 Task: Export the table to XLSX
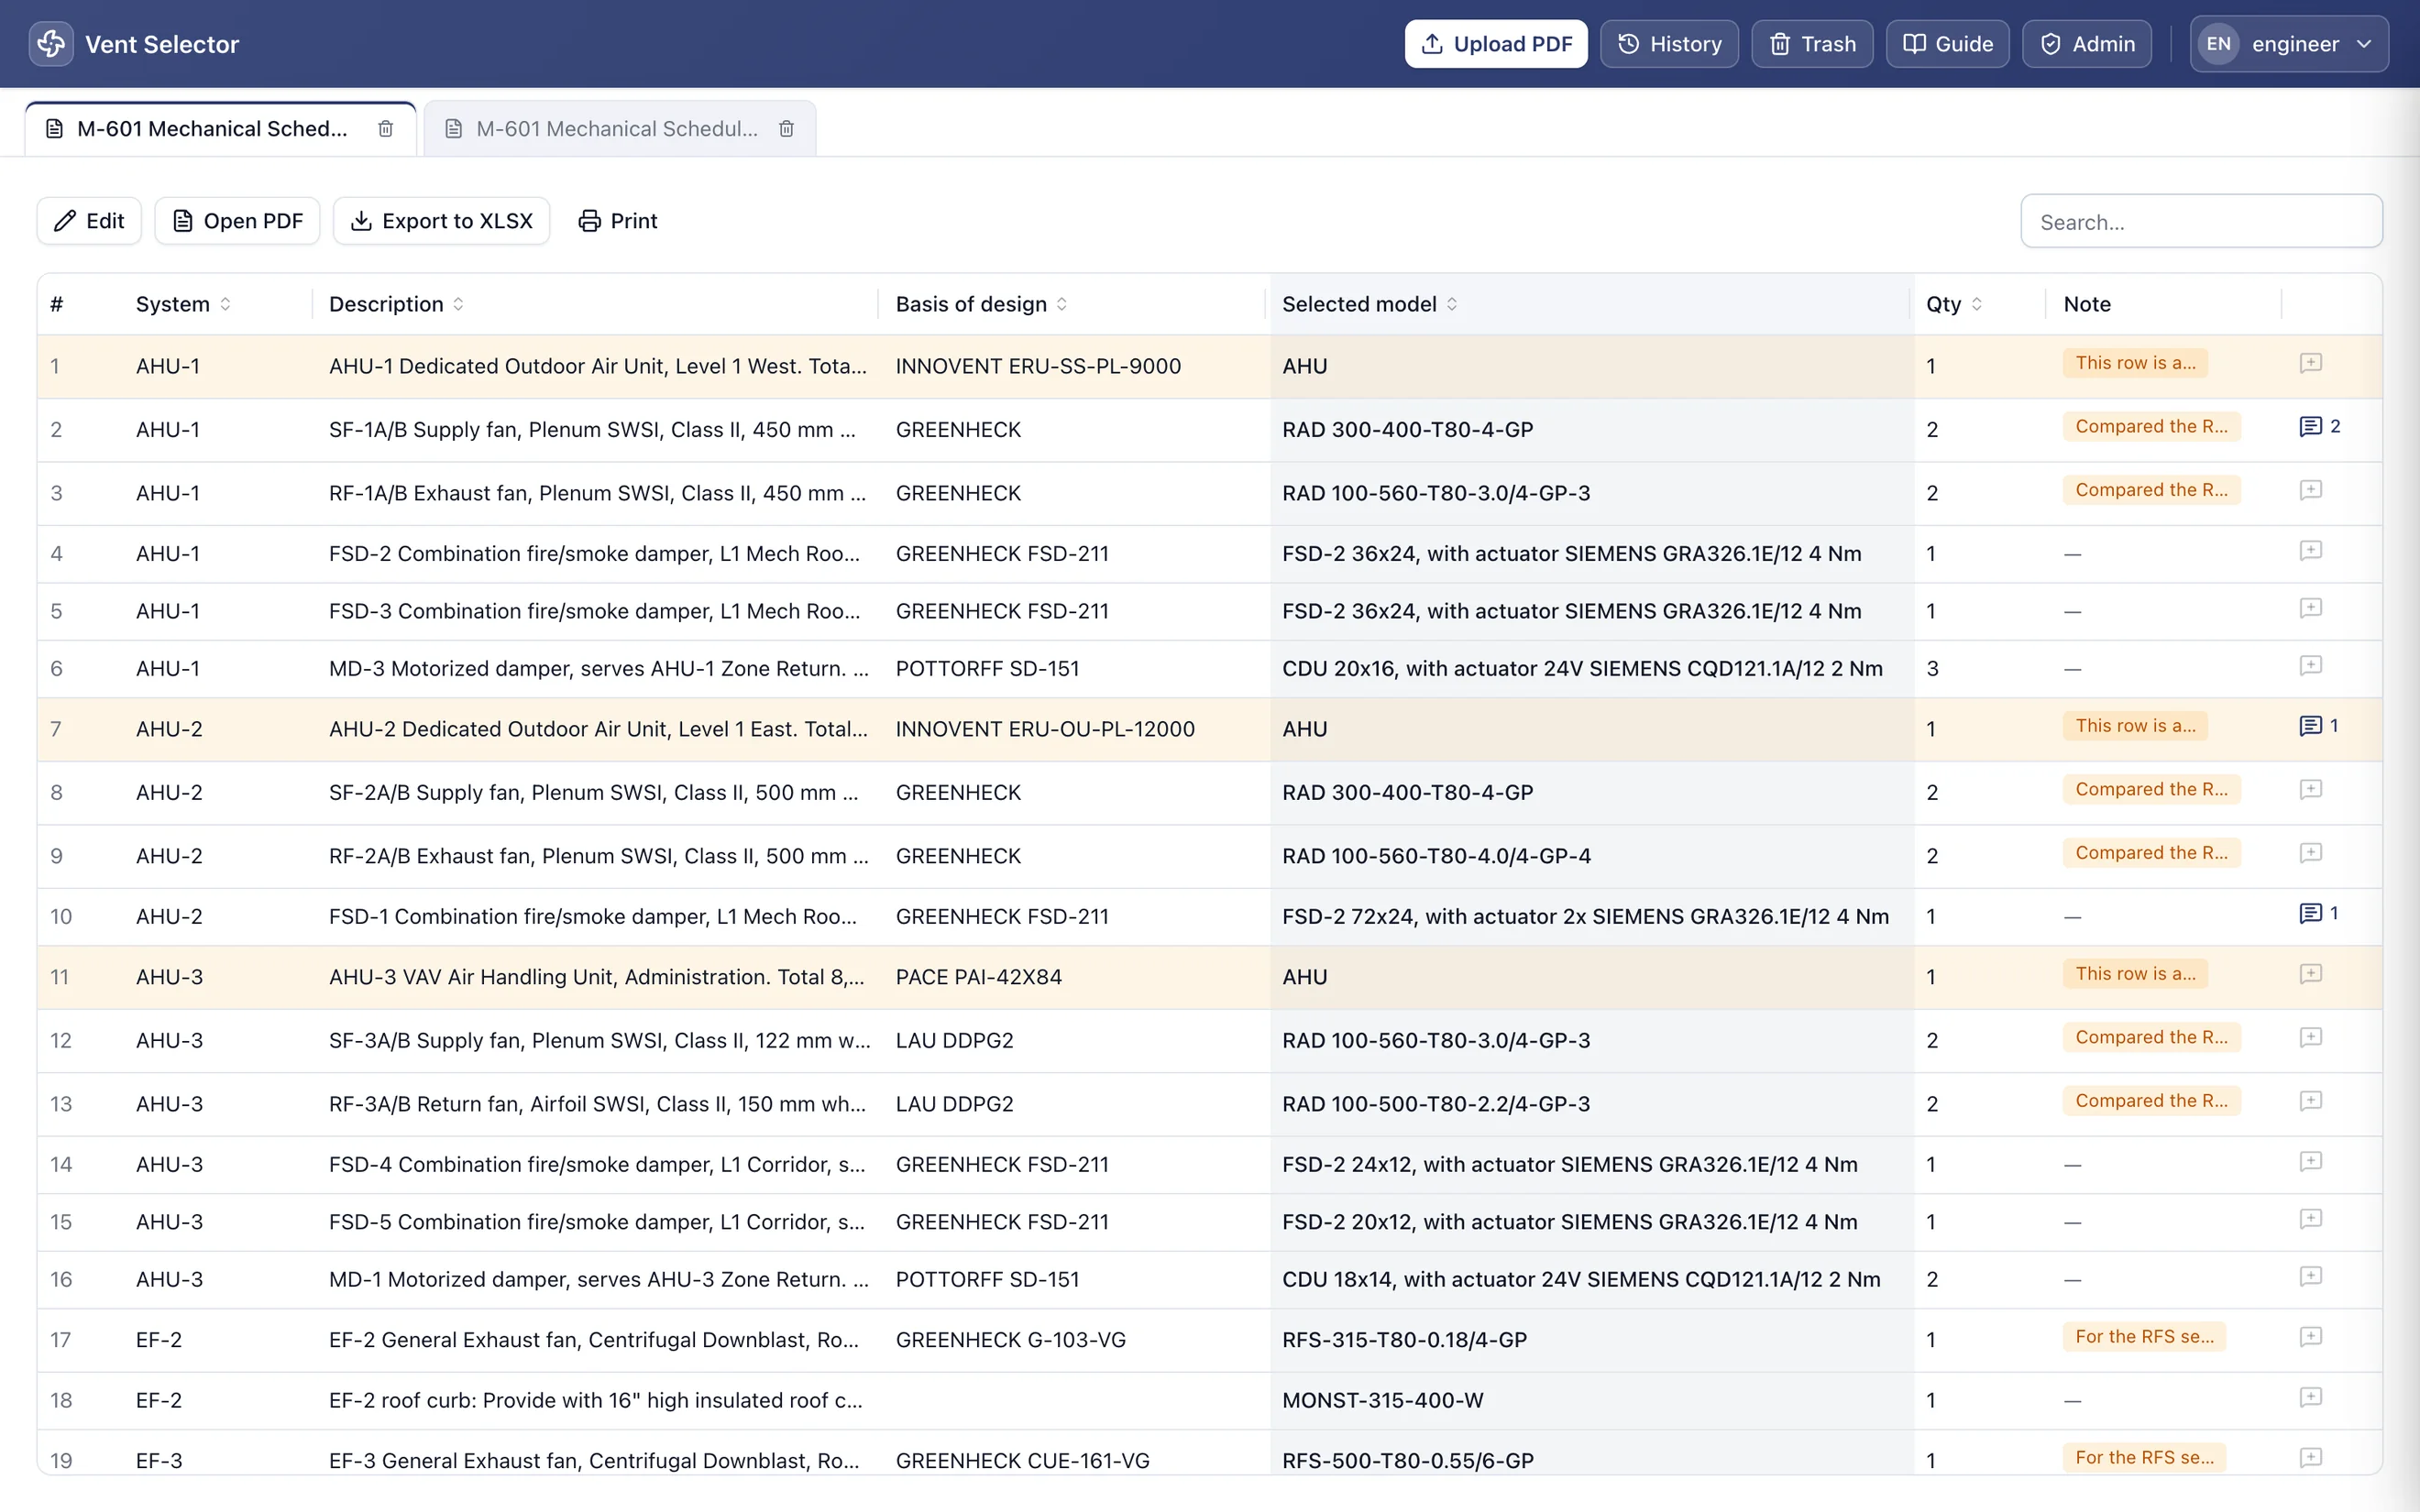[441, 221]
